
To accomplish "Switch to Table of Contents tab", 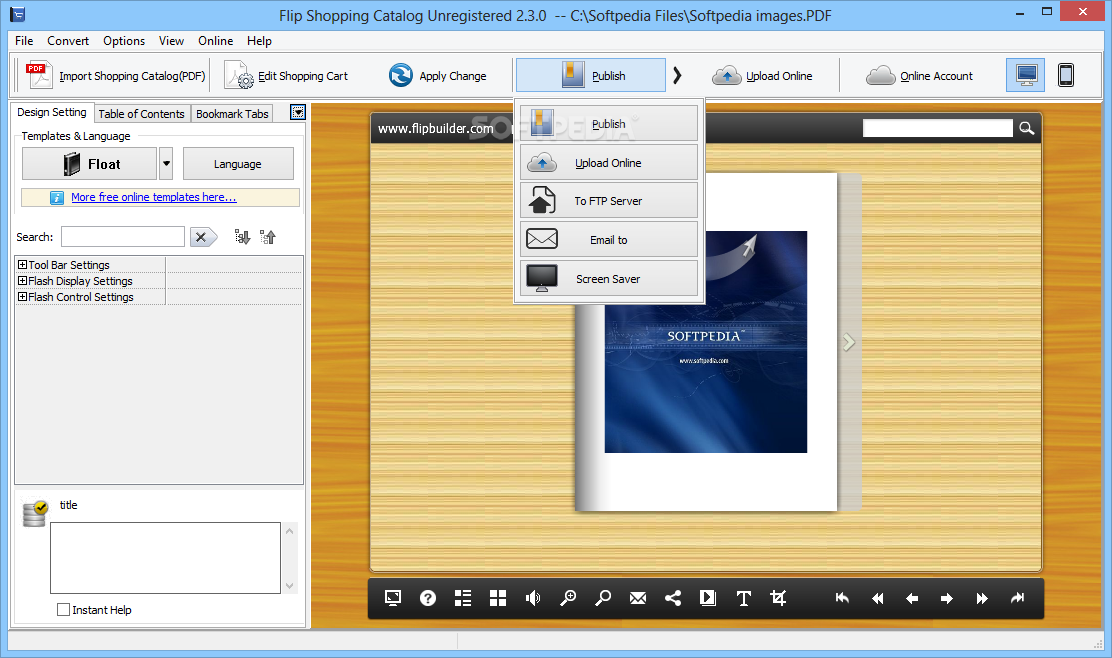I will pos(141,113).
